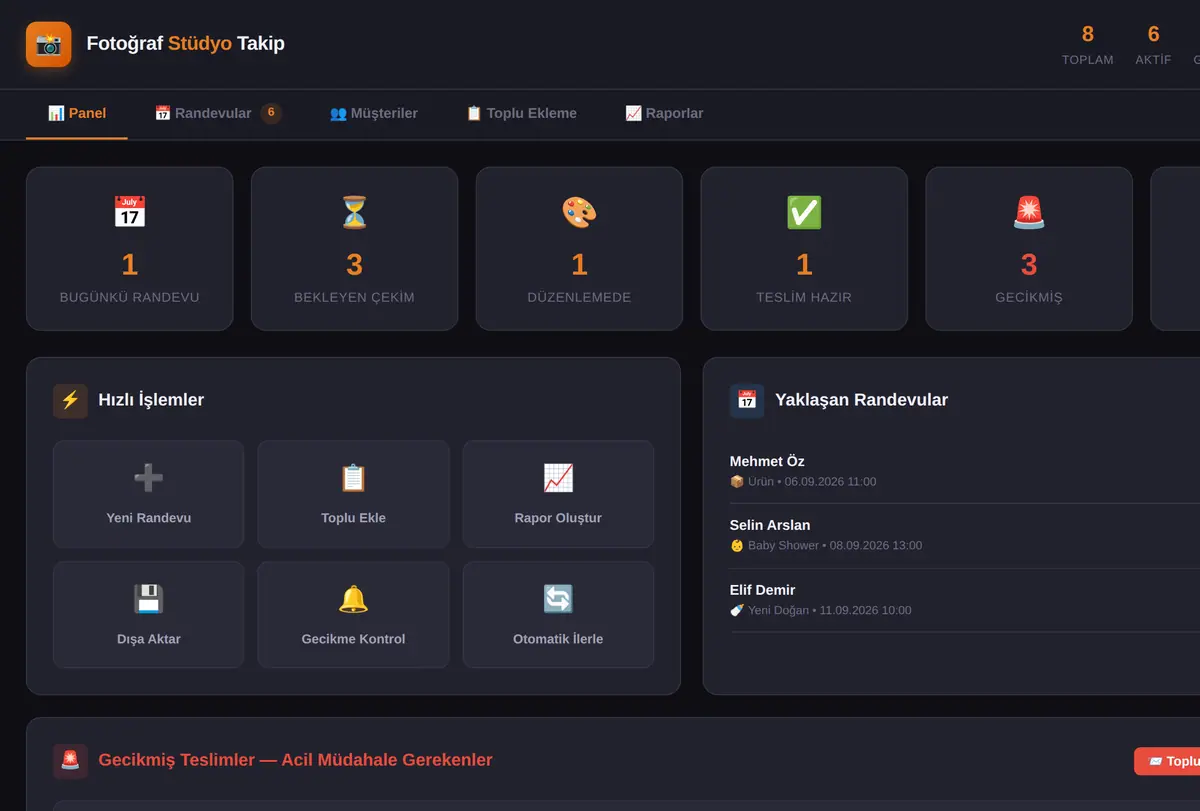Screen dimensions: 1200x811
Task: Click the Yaklaşan Randevular heading
Action: pos(861,400)
